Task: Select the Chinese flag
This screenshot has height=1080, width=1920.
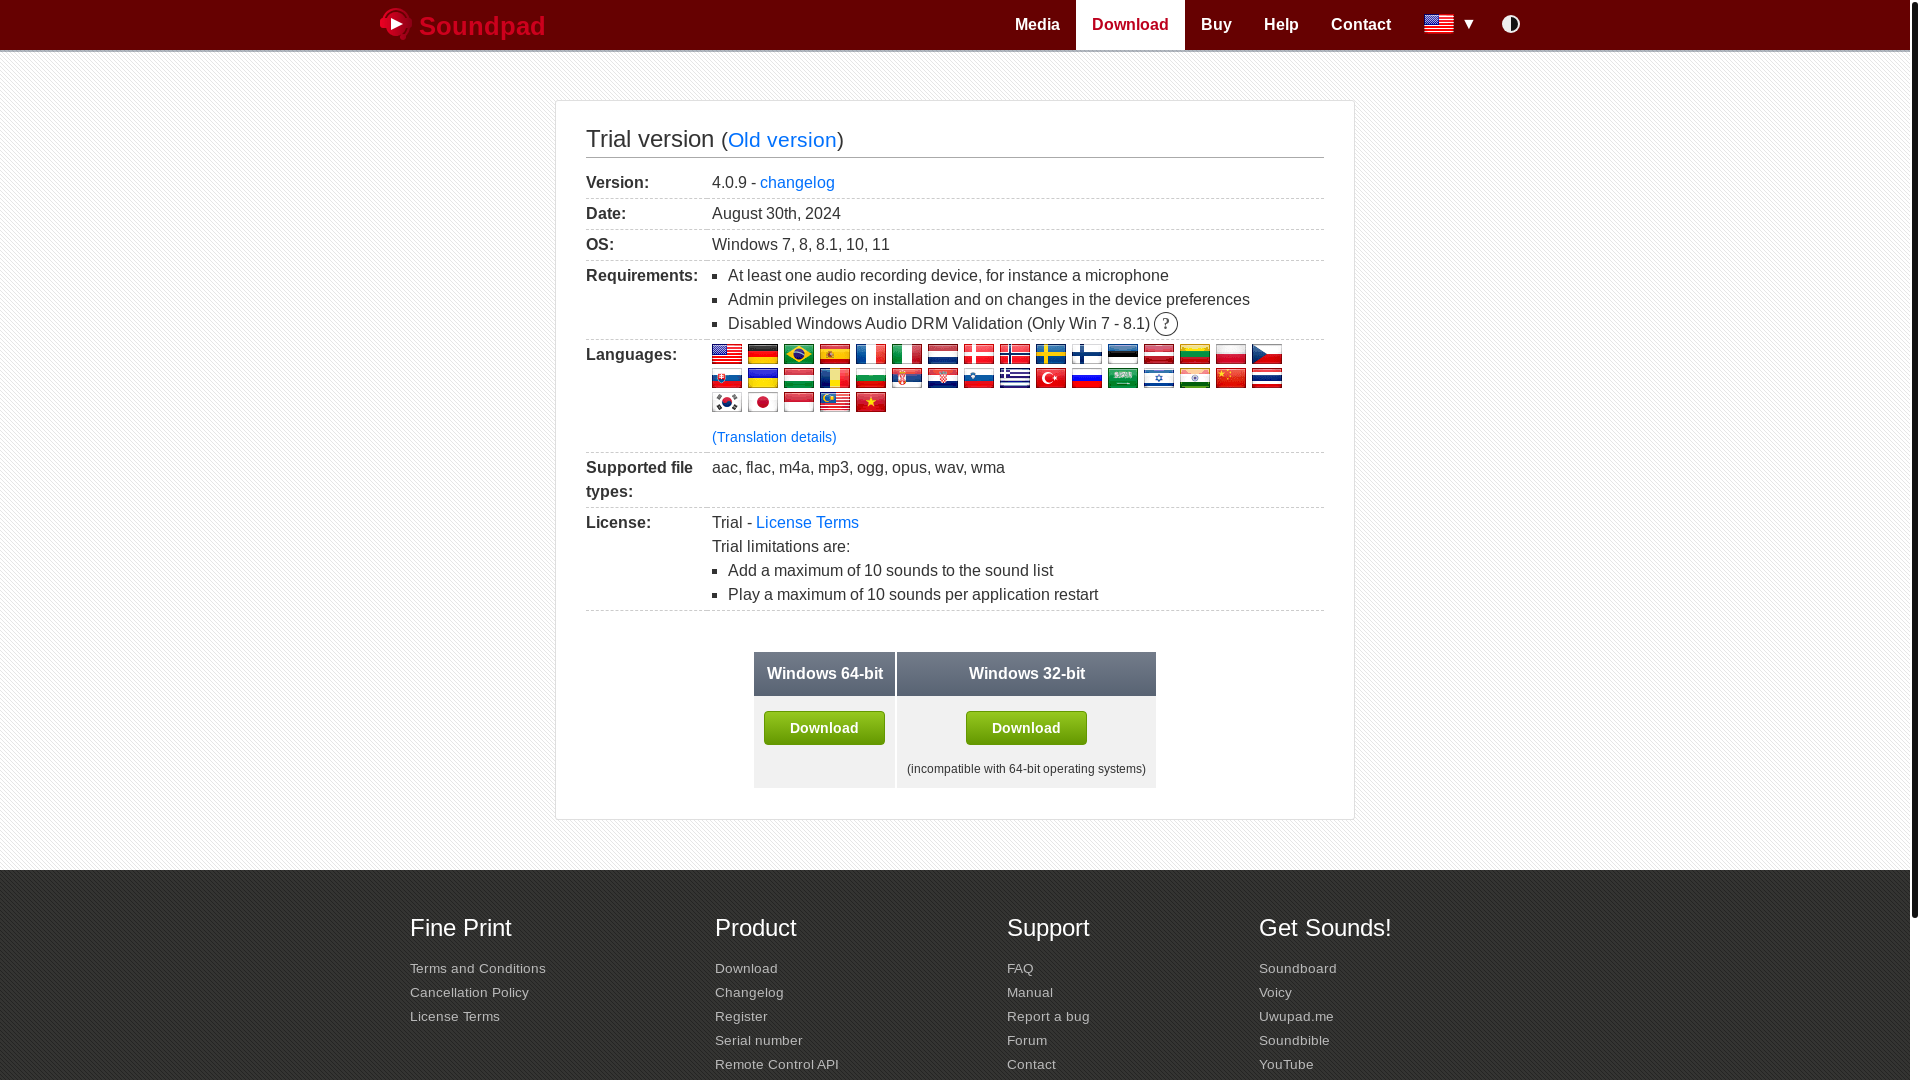Action: 1231,378
